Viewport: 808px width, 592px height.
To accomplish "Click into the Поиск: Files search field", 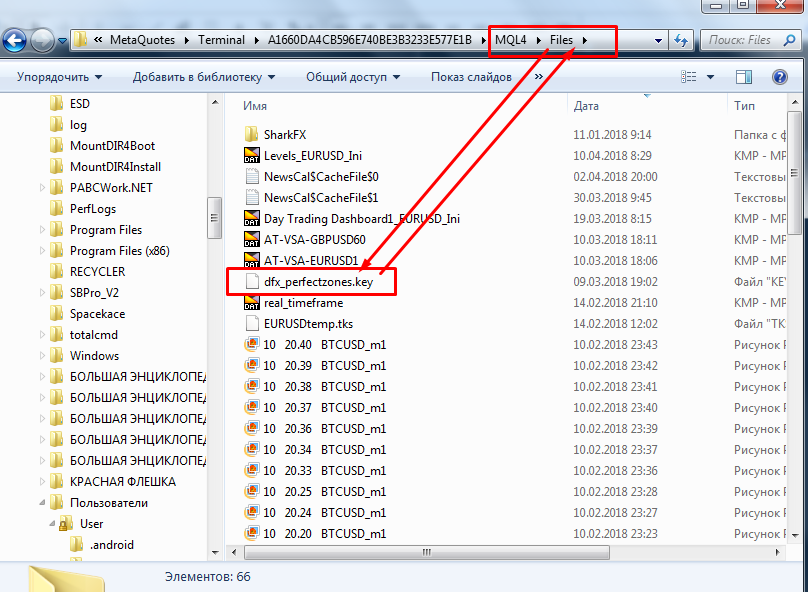I will tap(739, 40).
